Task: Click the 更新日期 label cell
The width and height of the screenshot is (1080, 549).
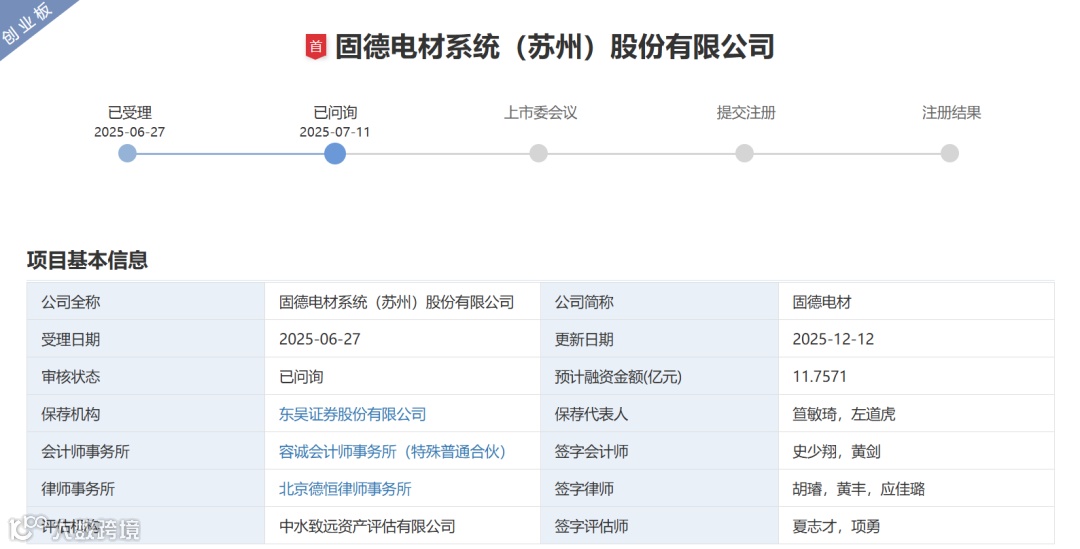Action: [x=659, y=339]
